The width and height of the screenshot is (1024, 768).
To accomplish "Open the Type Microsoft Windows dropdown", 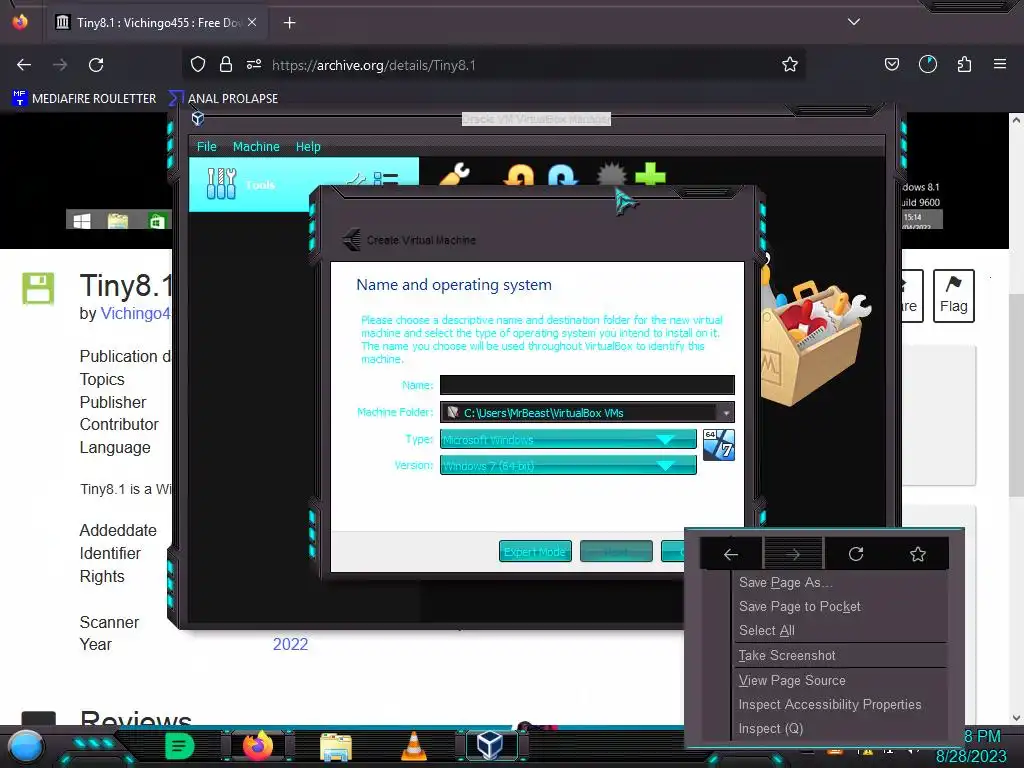I will (x=568, y=440).
